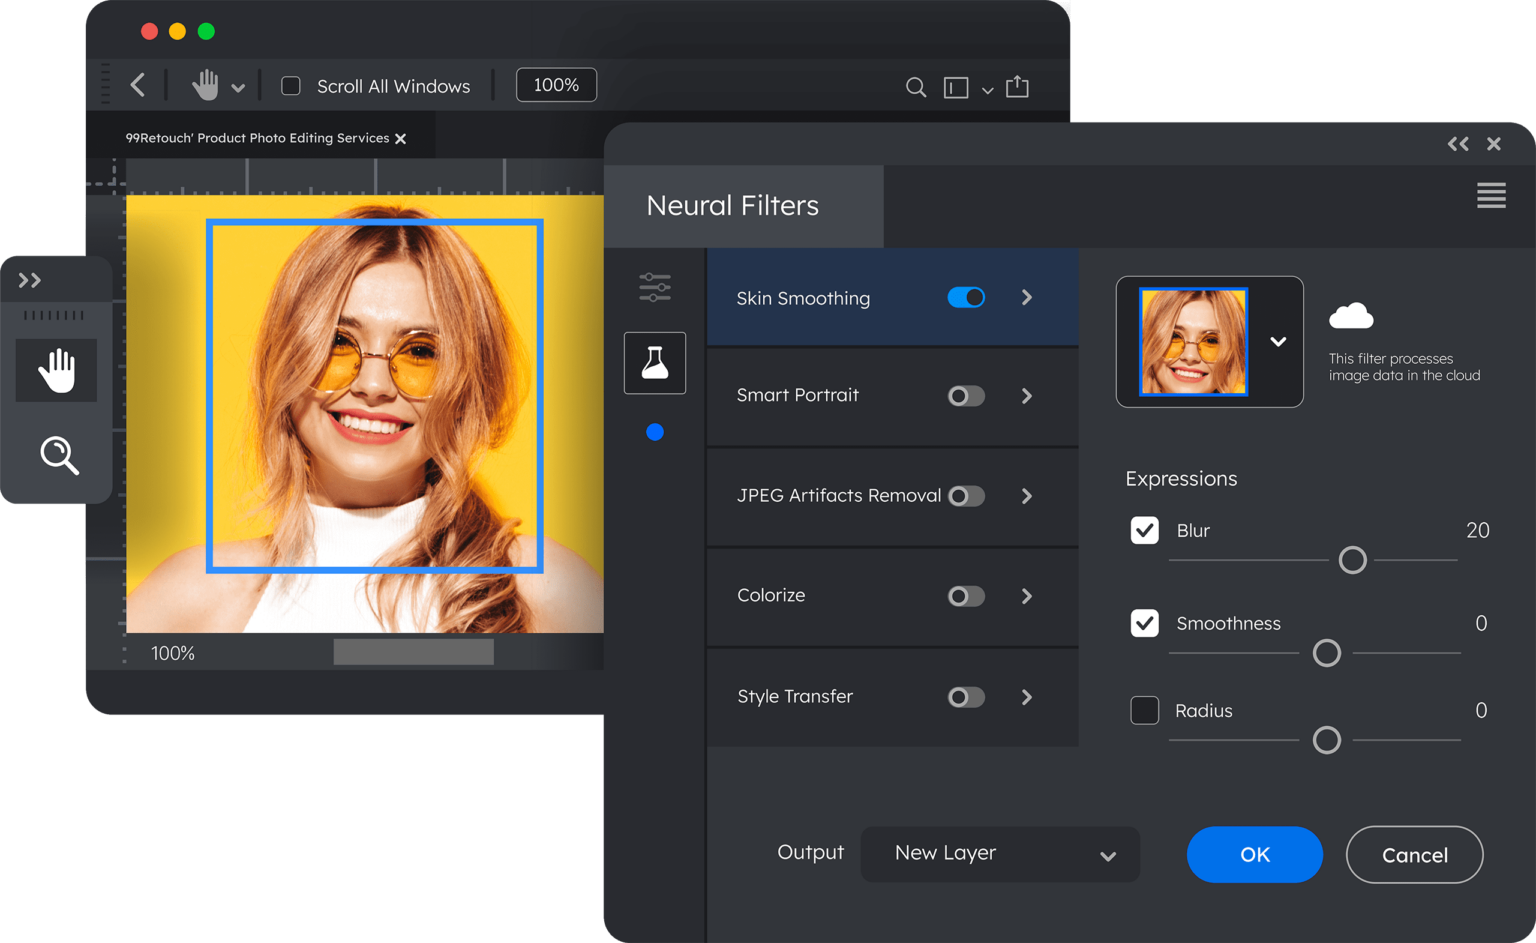Turn off the Skin Smoothing toggle
Image resolution: width=1536 pixels, height=943 pixels.
tap(966, 298)
